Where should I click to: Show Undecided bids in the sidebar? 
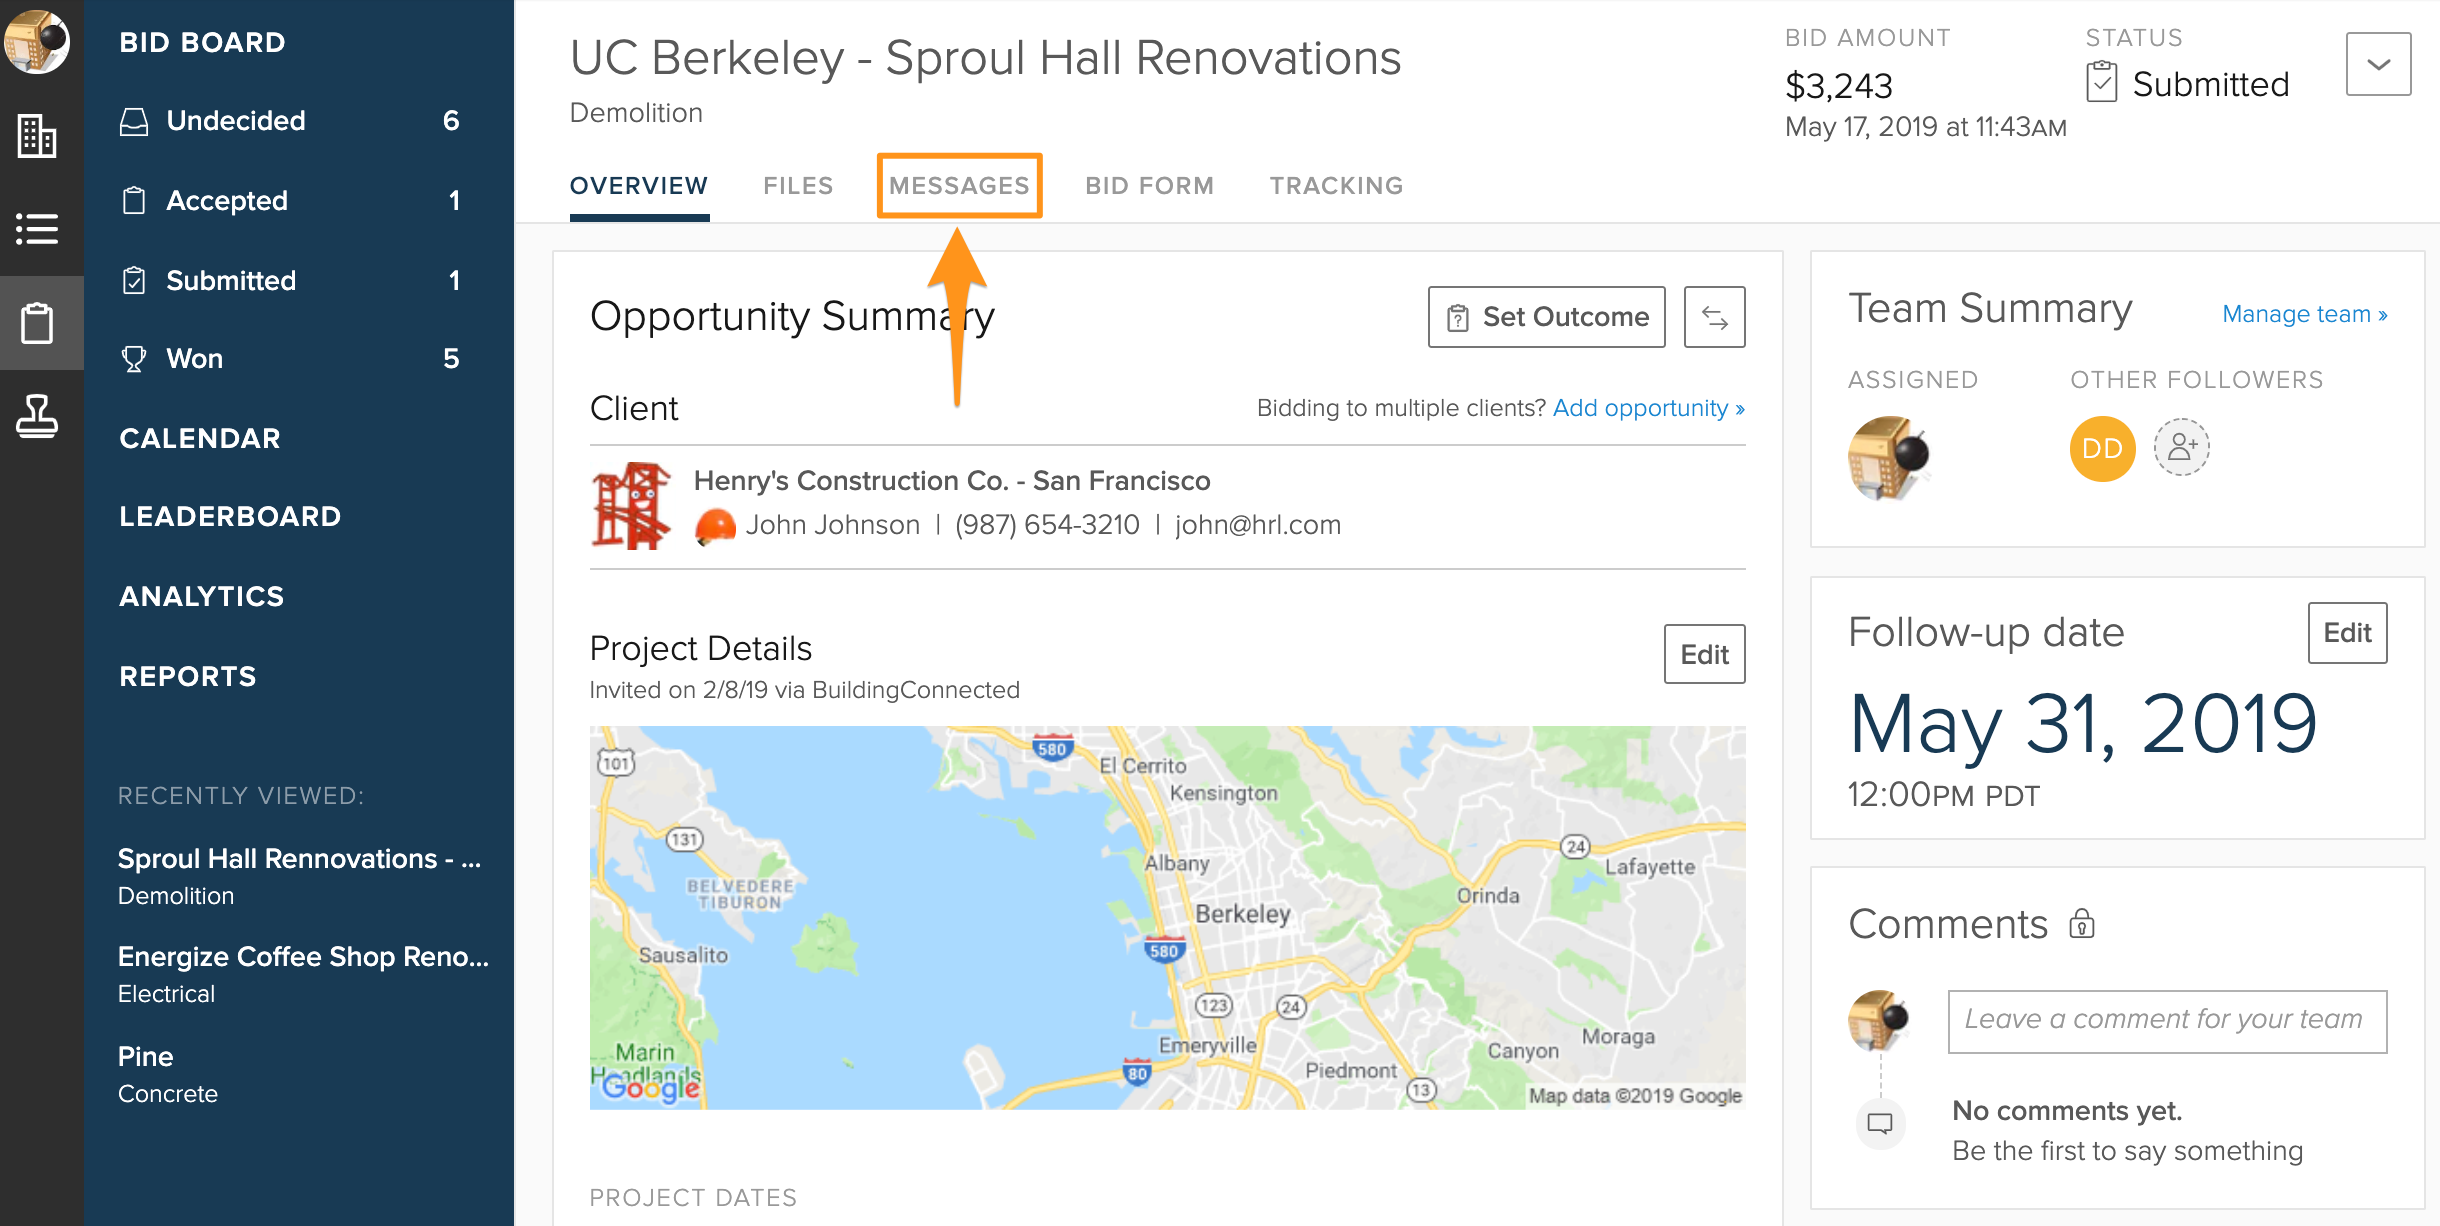point(236,121)
